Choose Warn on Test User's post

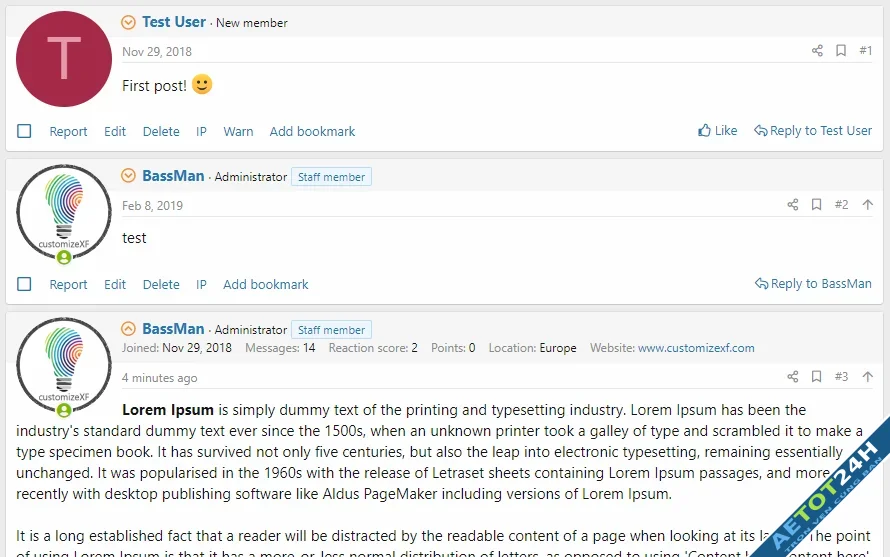pyautogui.click(x=238, y=131)
